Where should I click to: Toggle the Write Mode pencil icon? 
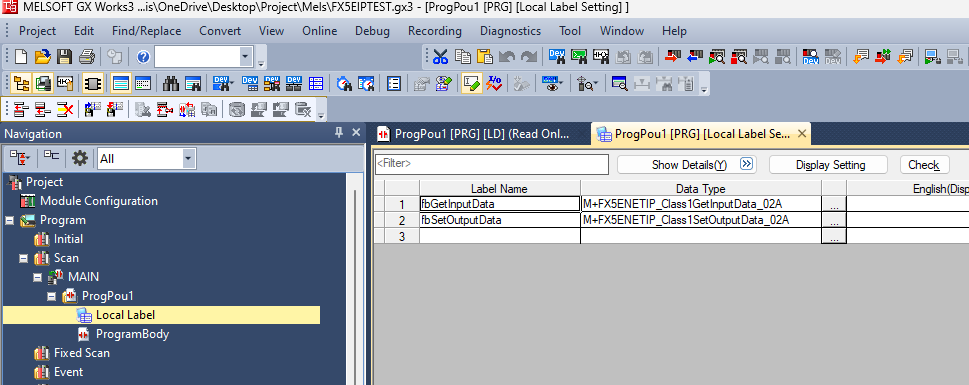(x=472, y=83)
